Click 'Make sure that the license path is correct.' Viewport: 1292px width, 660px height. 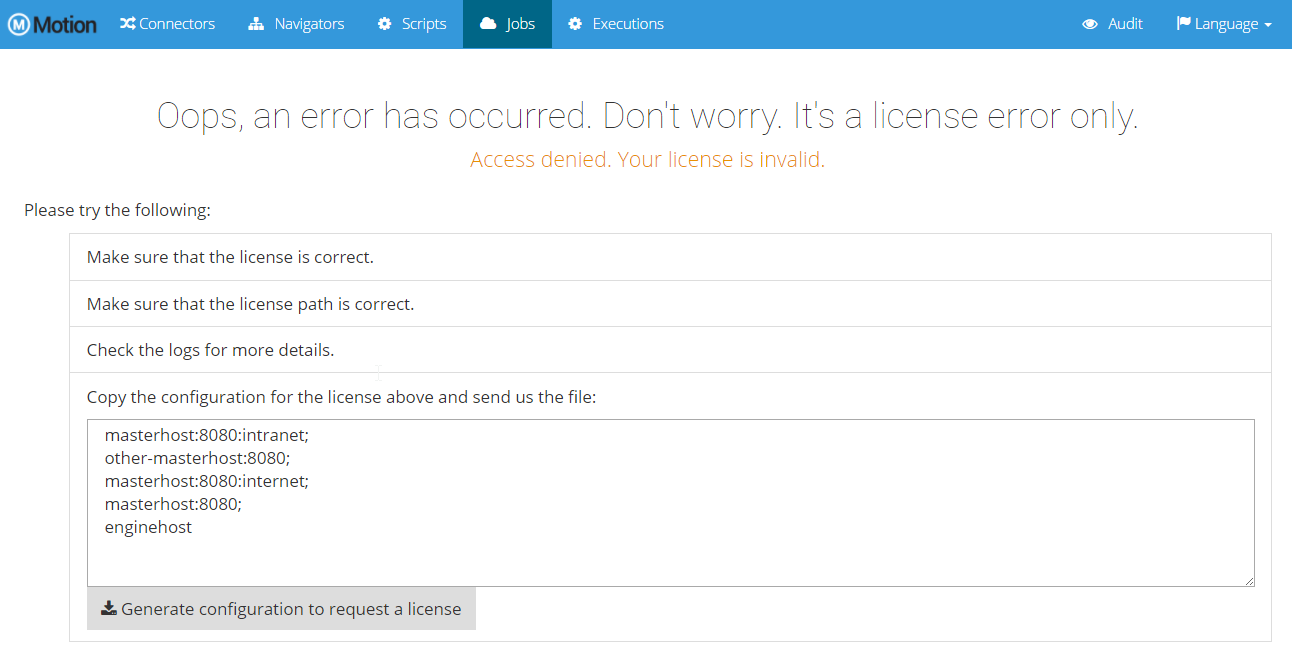click(250, 304)
